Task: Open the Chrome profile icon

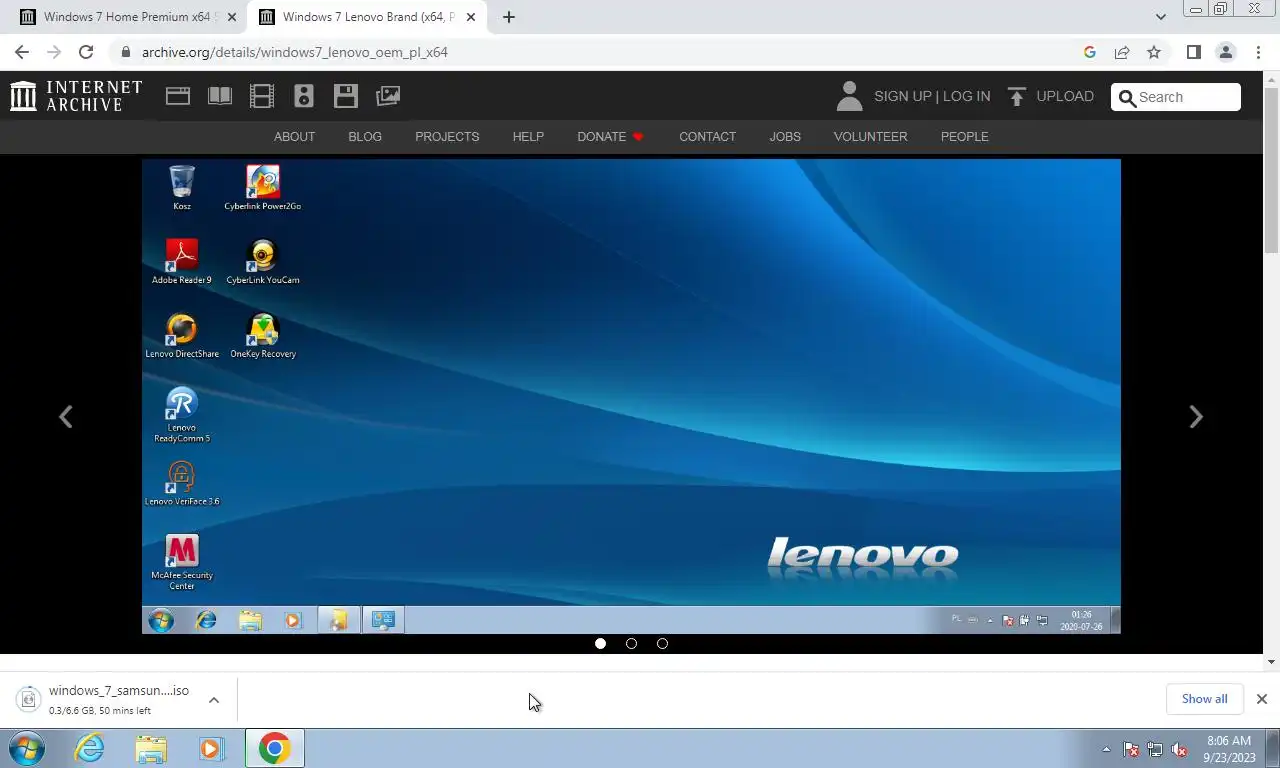Action: 1226,52
